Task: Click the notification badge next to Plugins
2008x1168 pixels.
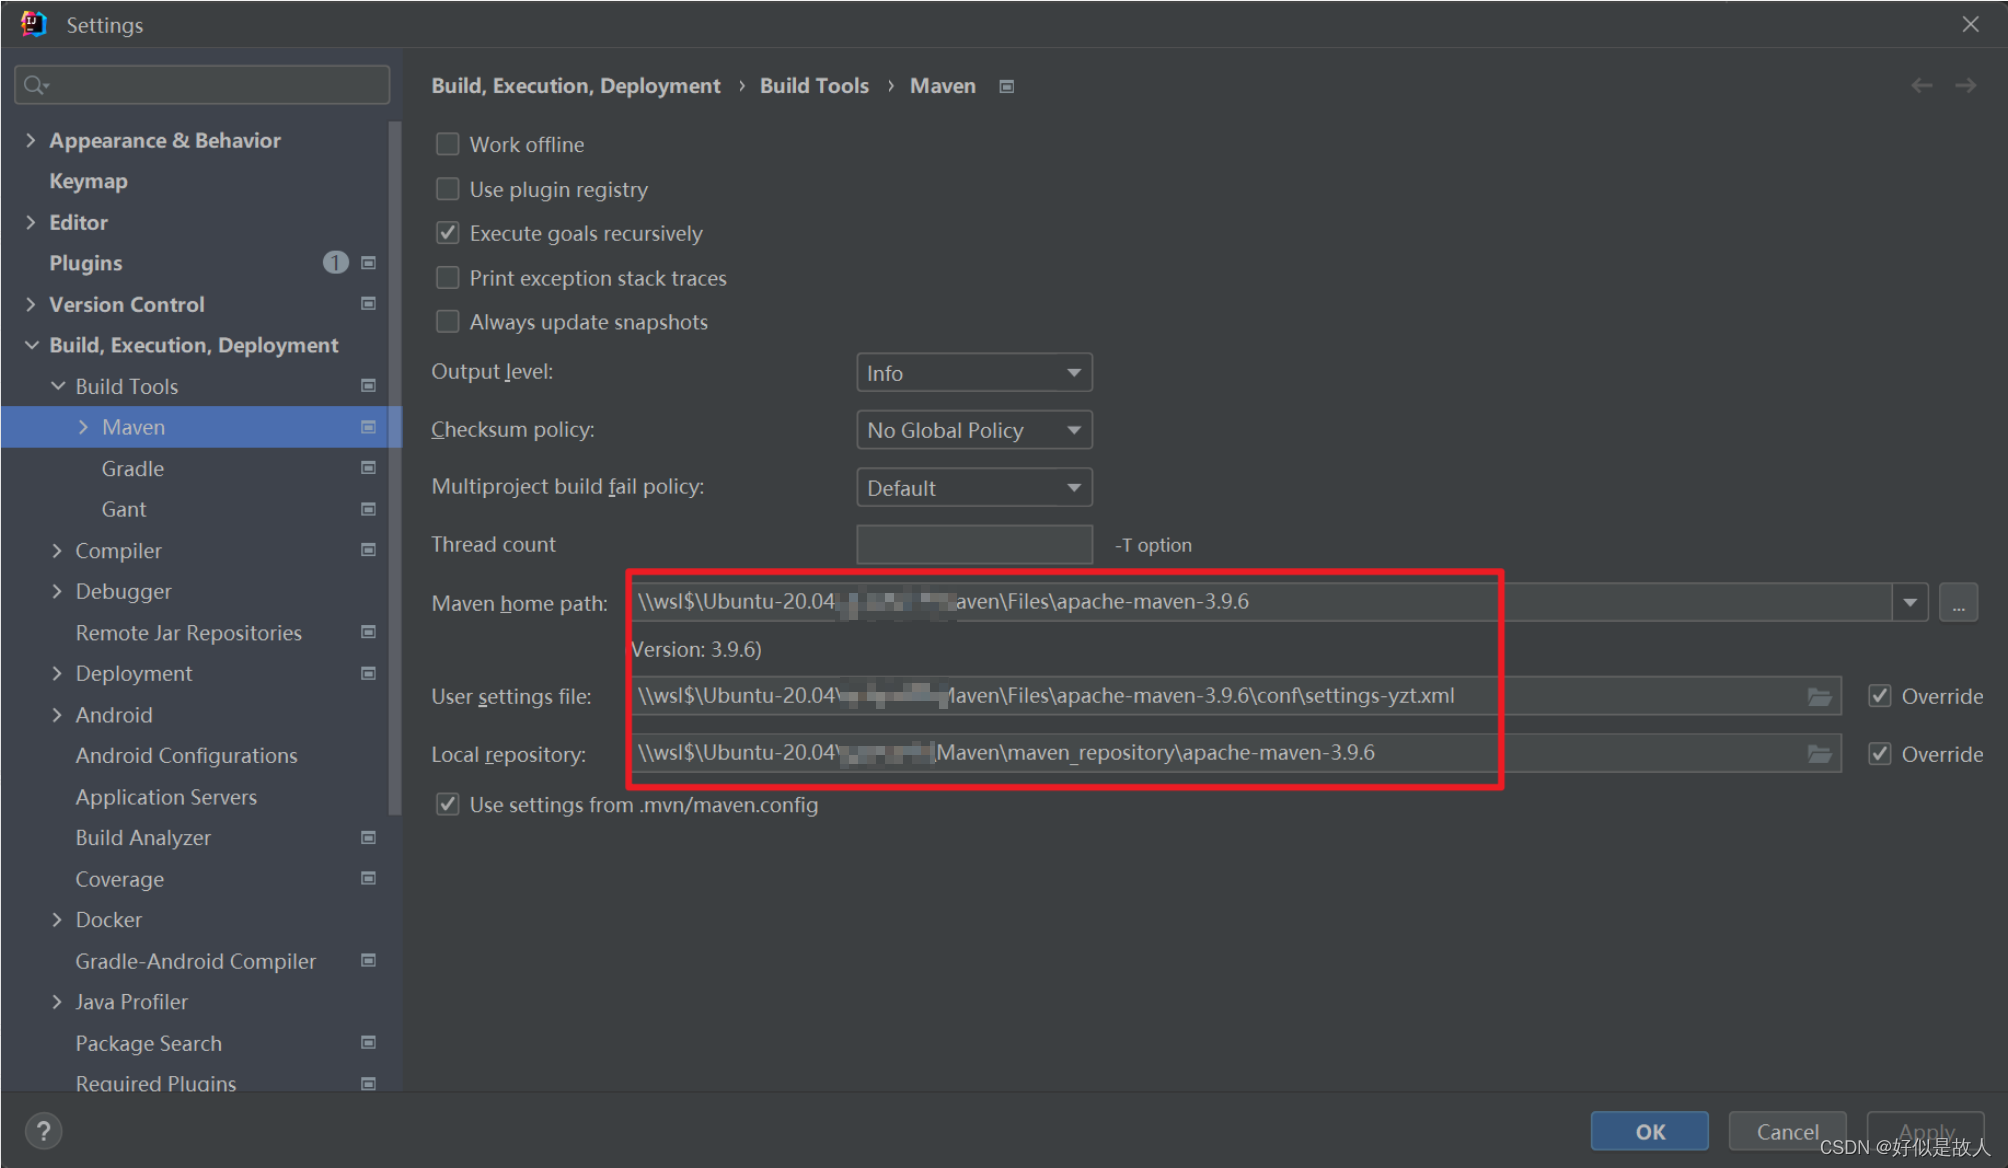Action: [335, 262]
